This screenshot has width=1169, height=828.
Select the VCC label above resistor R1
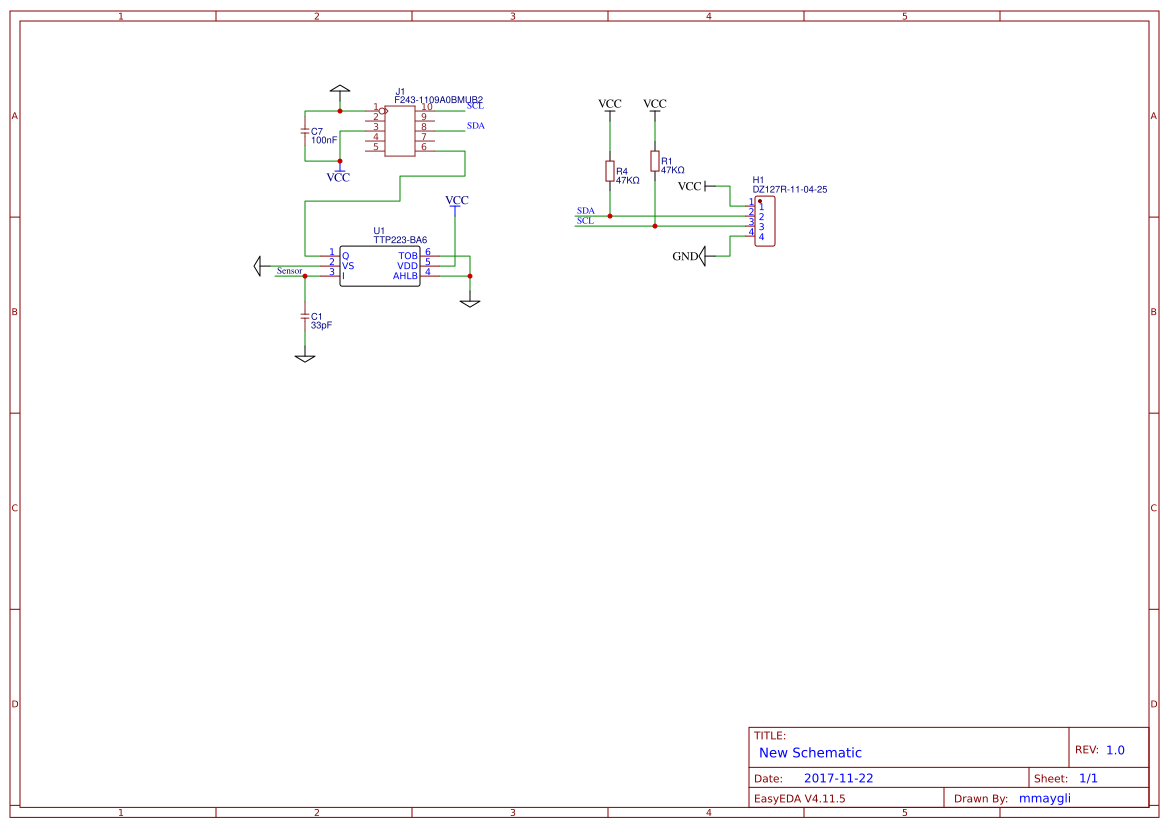[654, 101]
